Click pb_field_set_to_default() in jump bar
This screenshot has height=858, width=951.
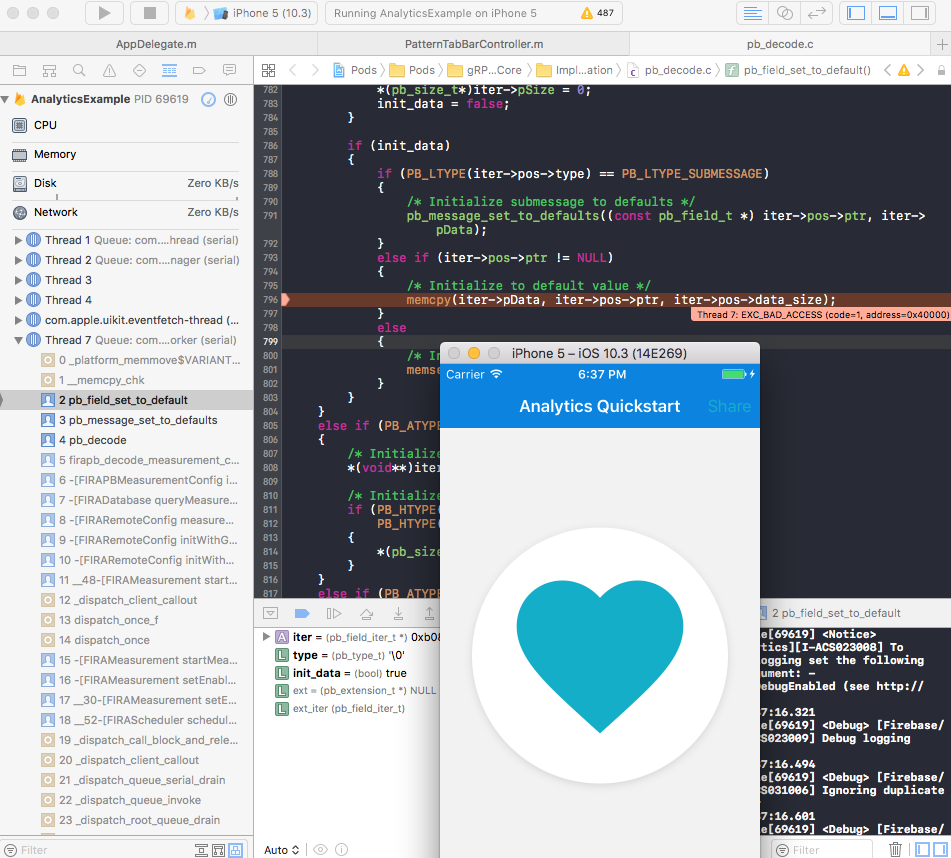(798, 70)
